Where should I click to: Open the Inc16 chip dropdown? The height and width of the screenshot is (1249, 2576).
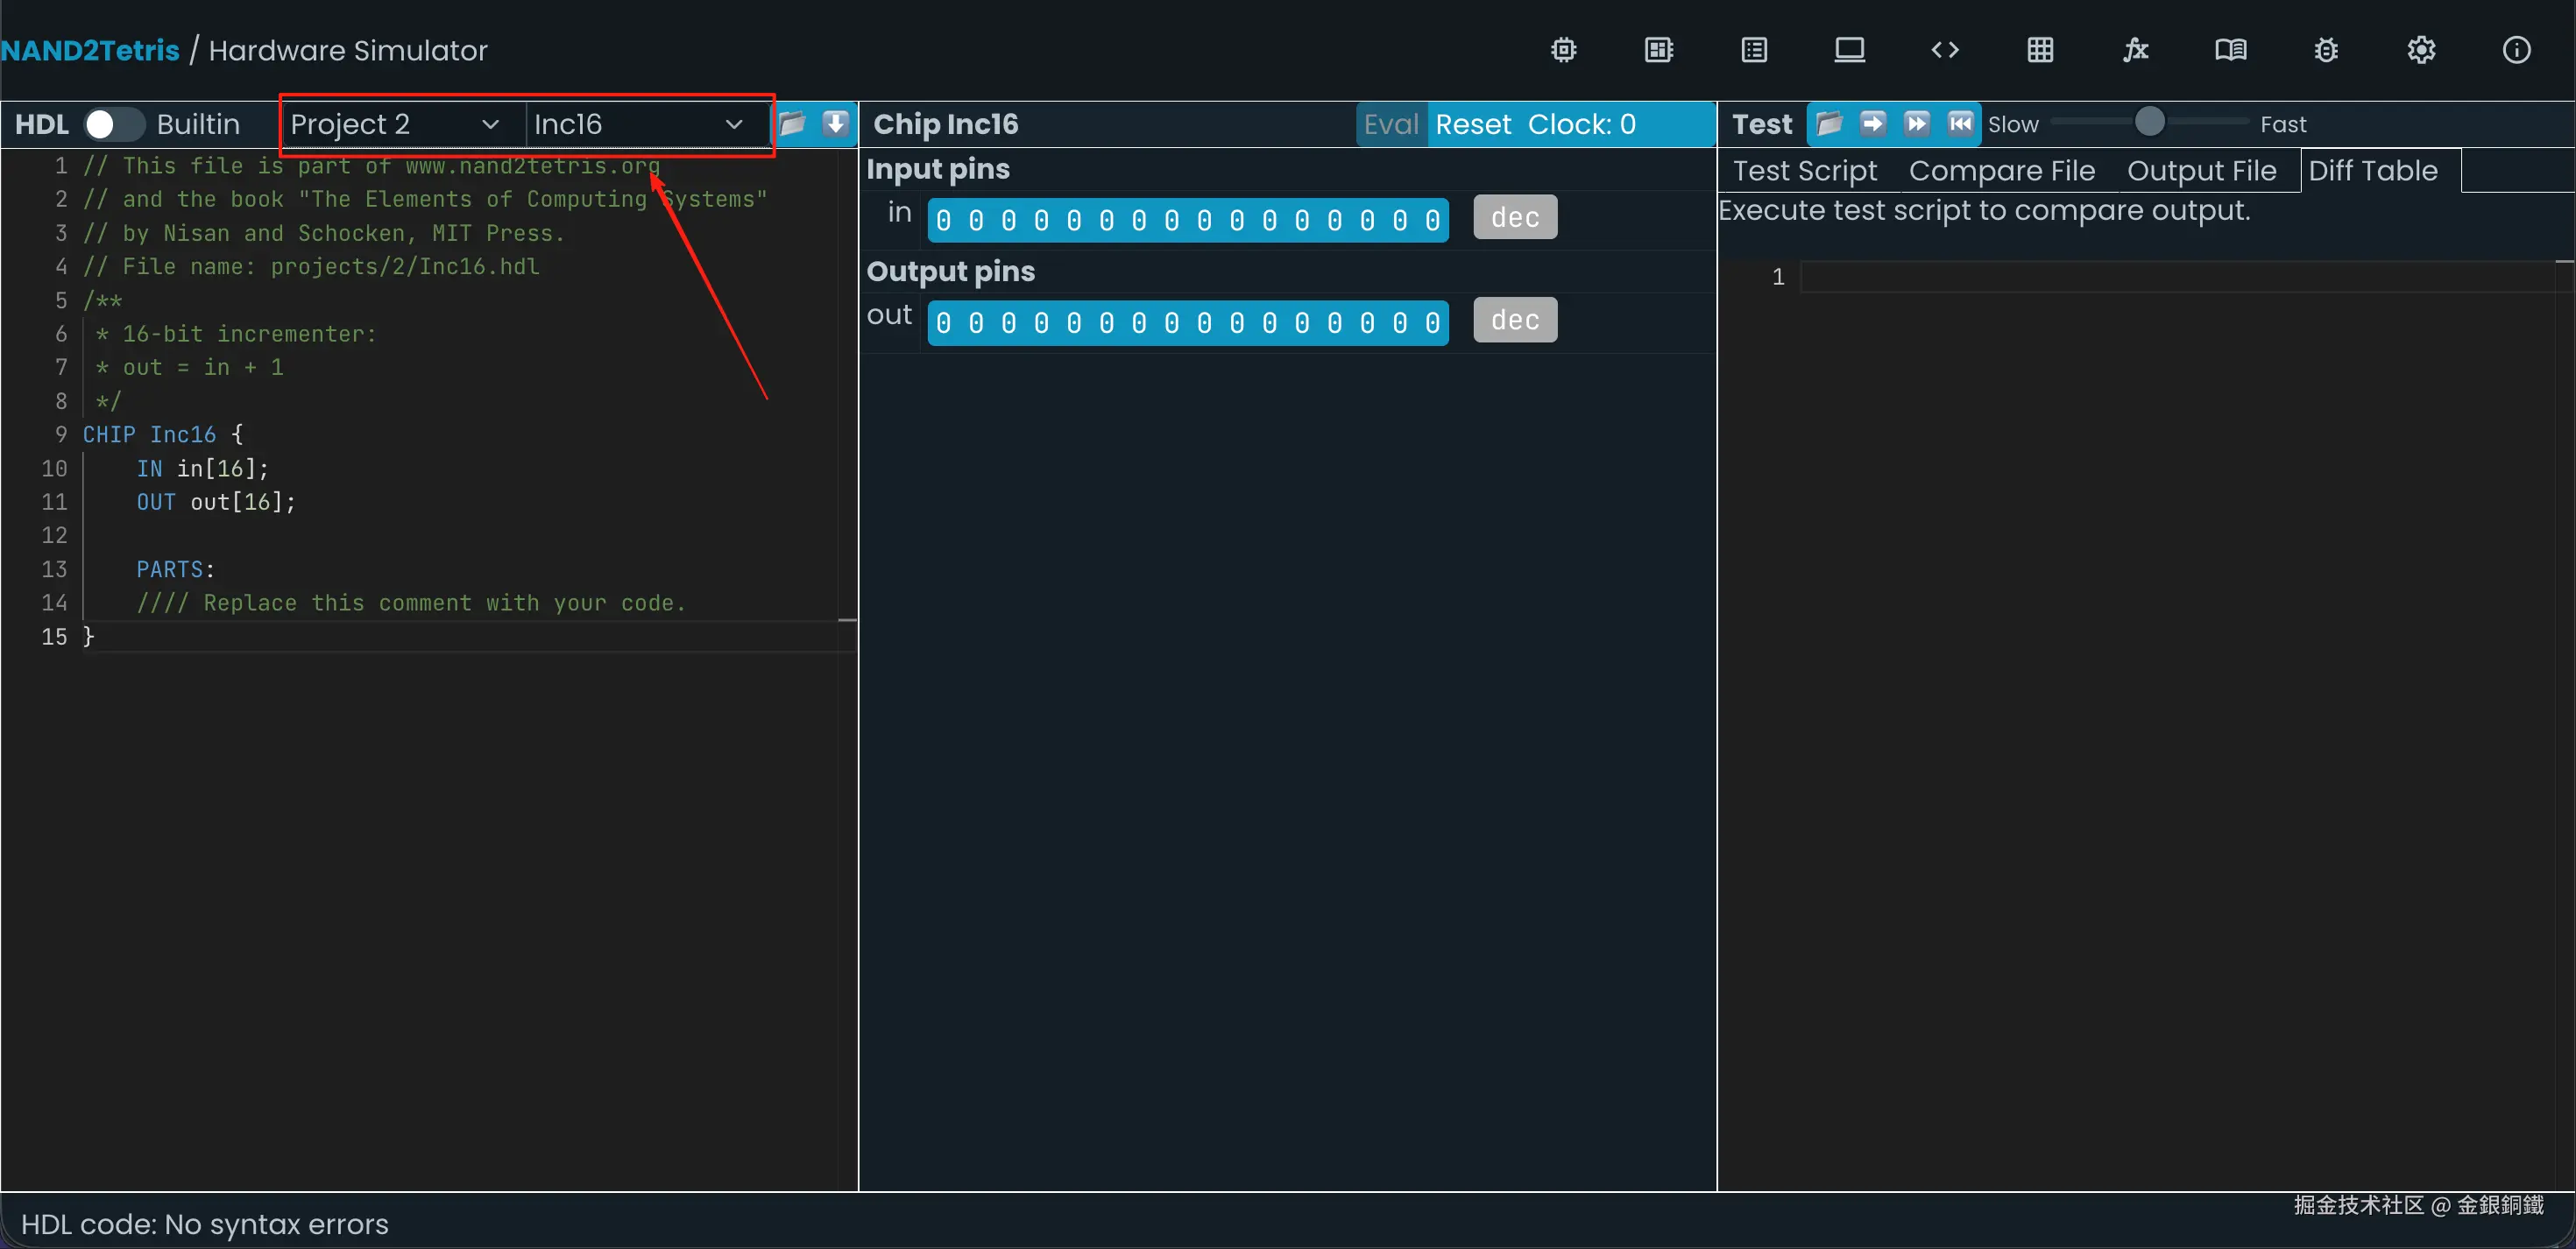coord(638,124)
